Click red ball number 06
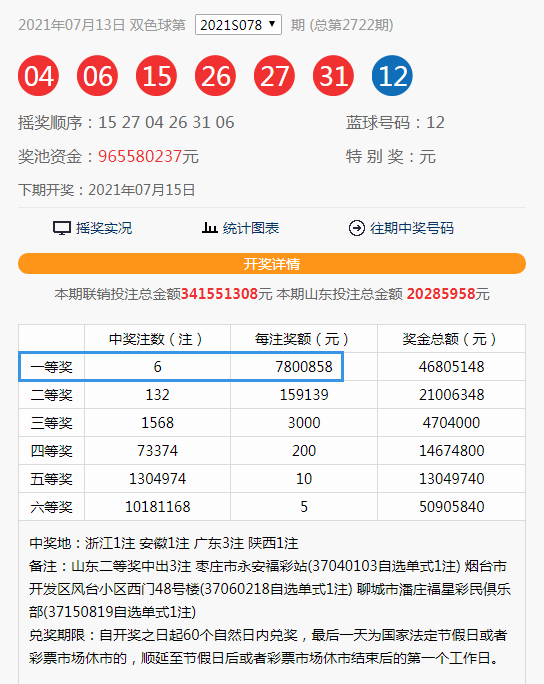Image resolution: width=544 pixels, height=684 pixels. tap(97, 76)
